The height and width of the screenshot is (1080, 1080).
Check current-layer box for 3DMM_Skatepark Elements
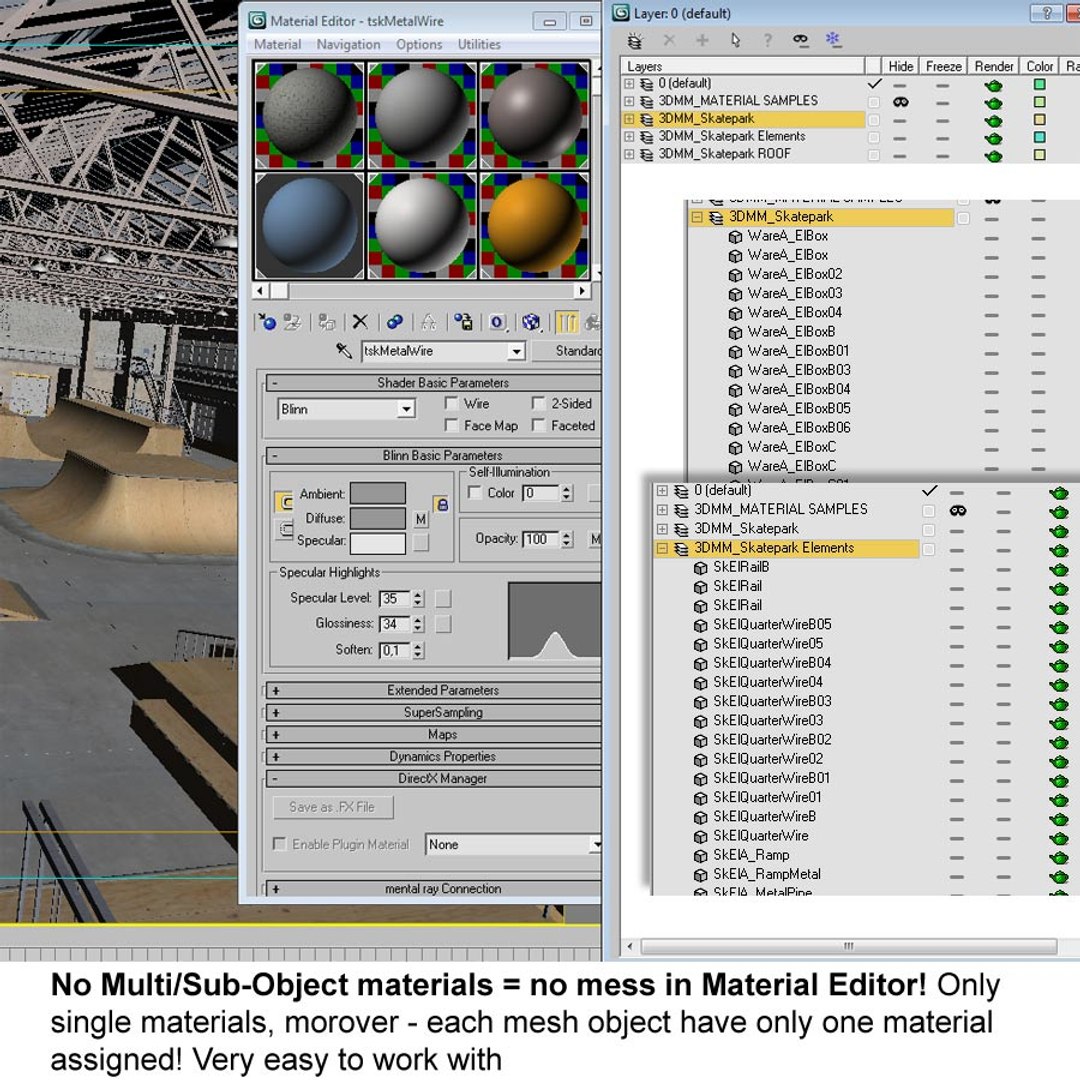tap(874, 137)
